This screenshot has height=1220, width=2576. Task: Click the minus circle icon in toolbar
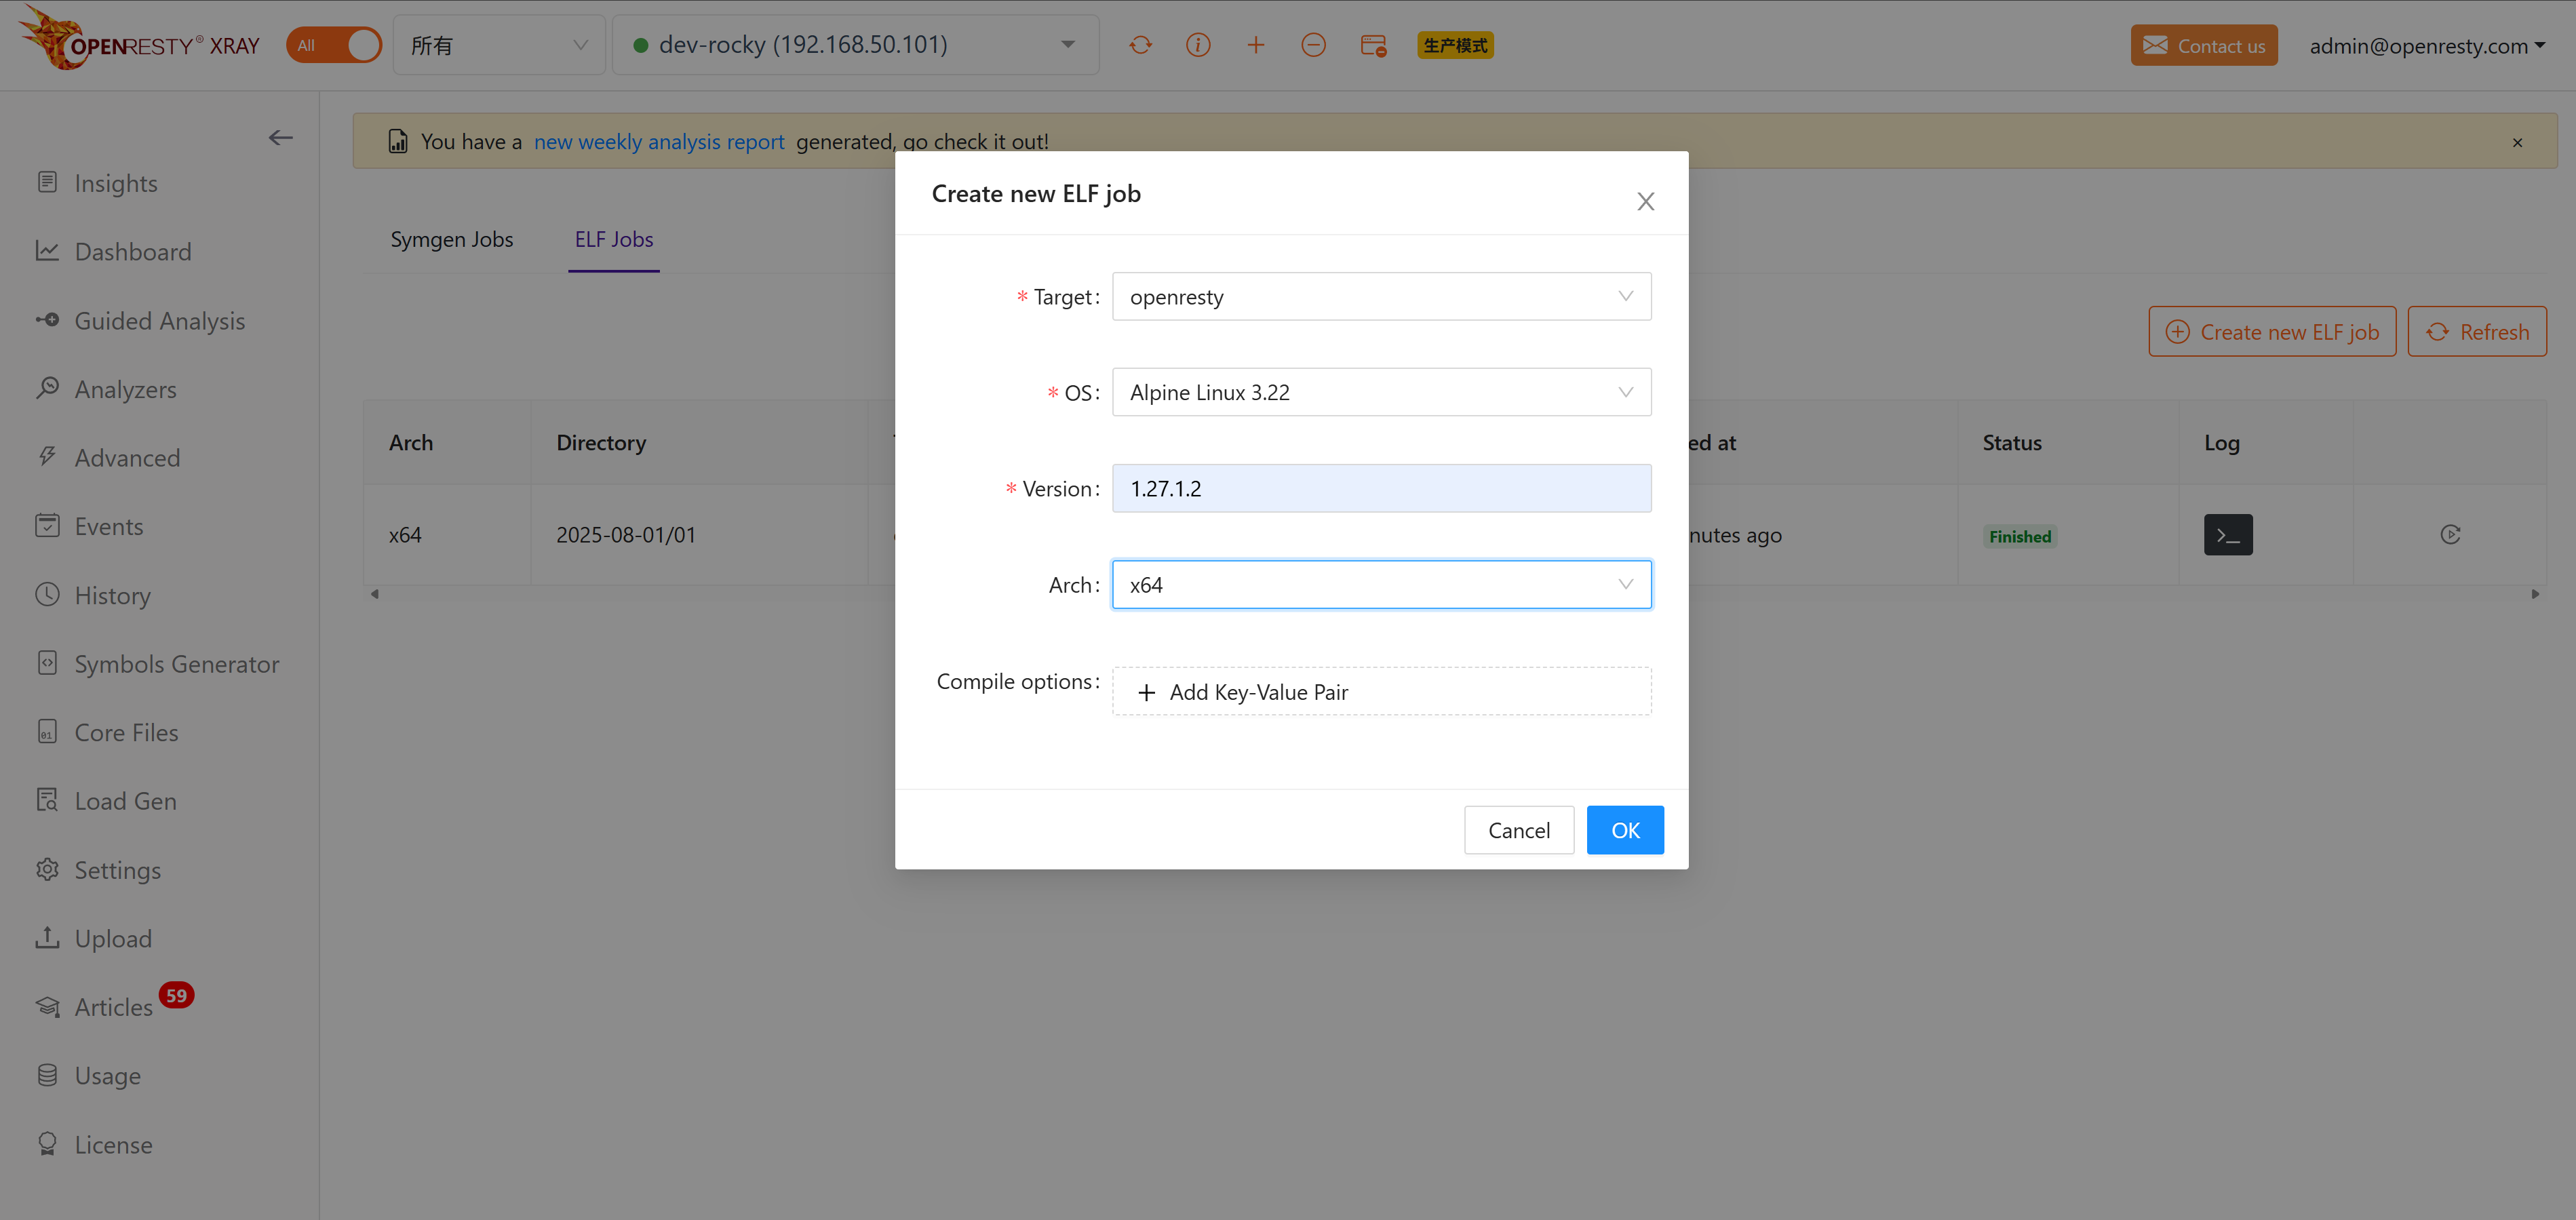pos(1313,45)
